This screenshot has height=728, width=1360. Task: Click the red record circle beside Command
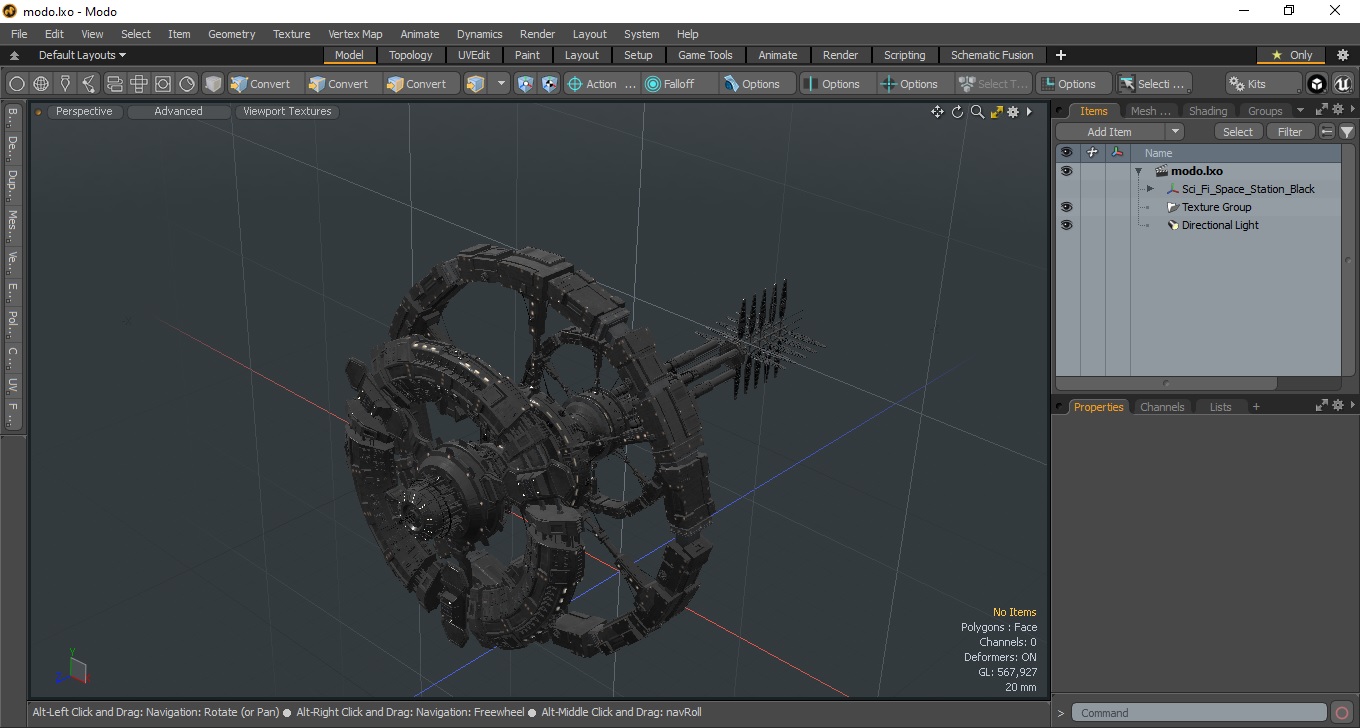coord(1342,713)
